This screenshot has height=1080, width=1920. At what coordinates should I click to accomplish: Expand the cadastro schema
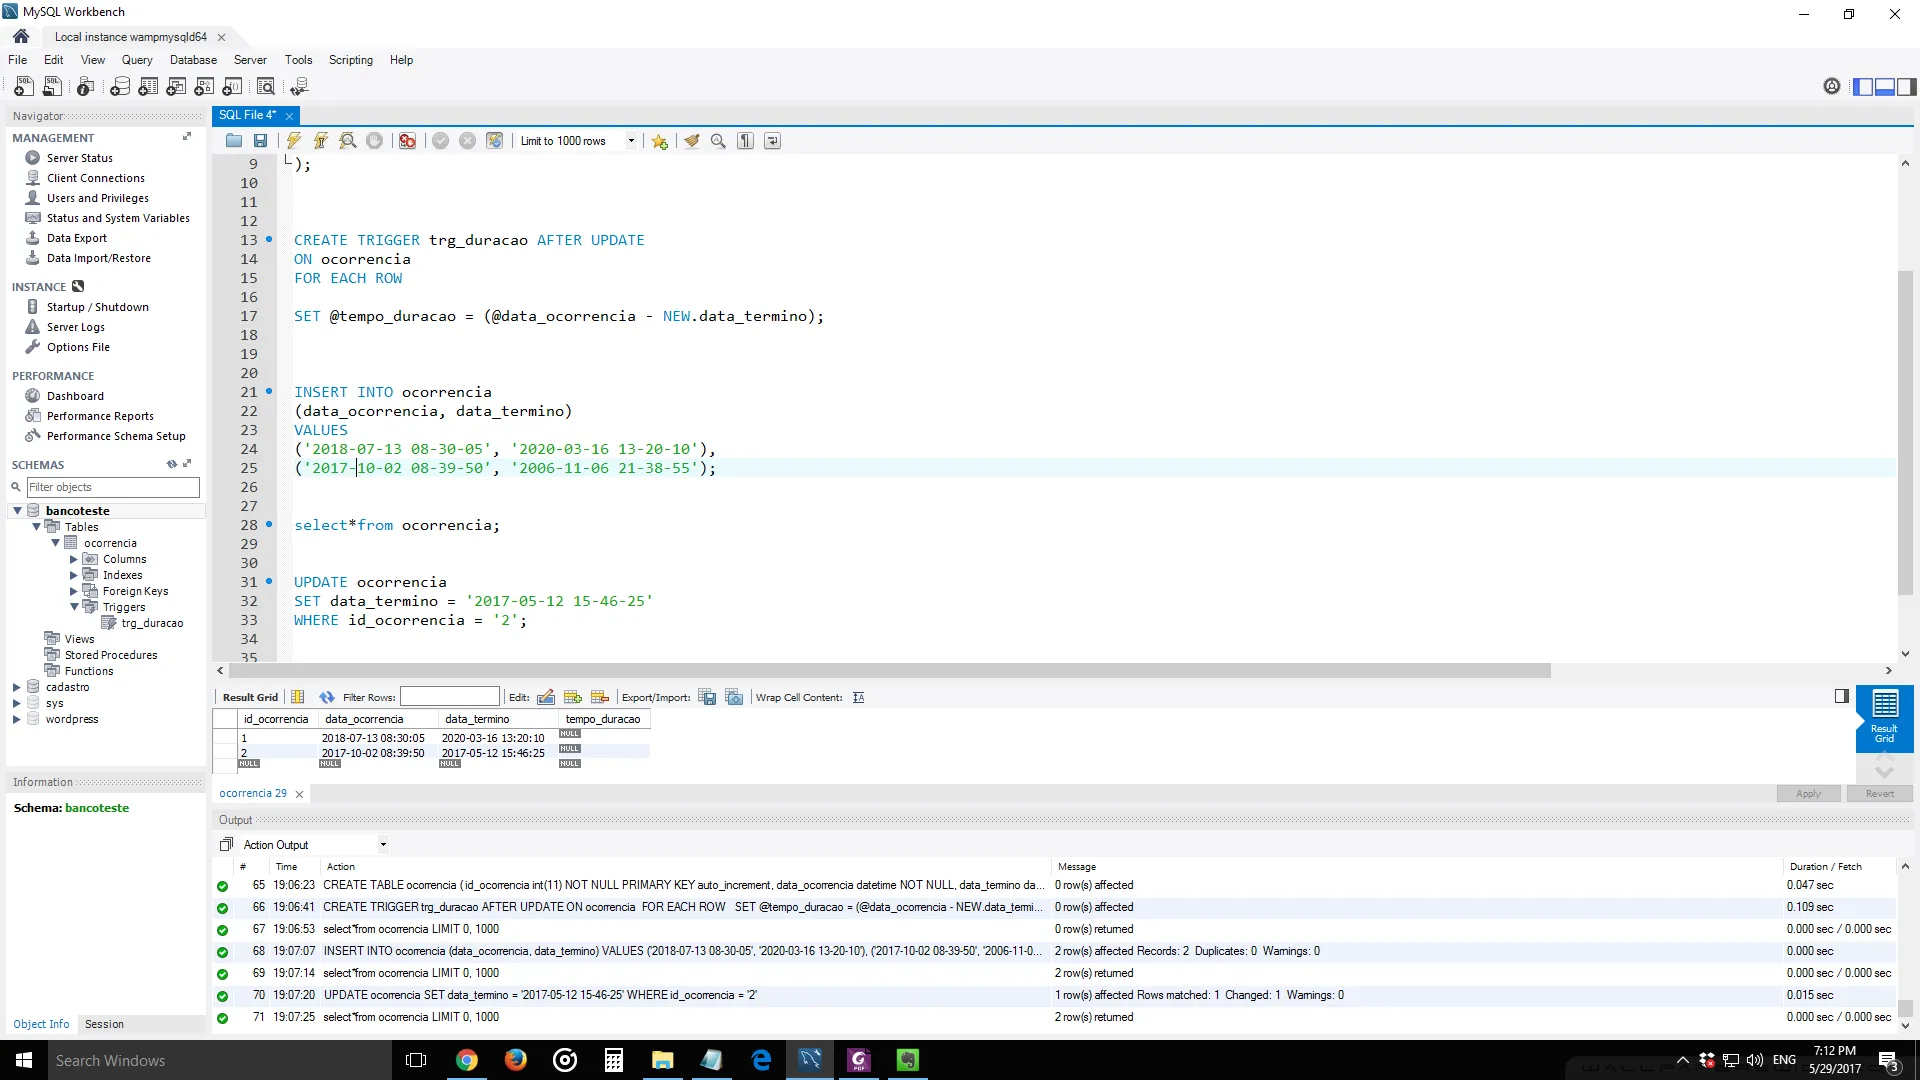(x=16, y=687)
